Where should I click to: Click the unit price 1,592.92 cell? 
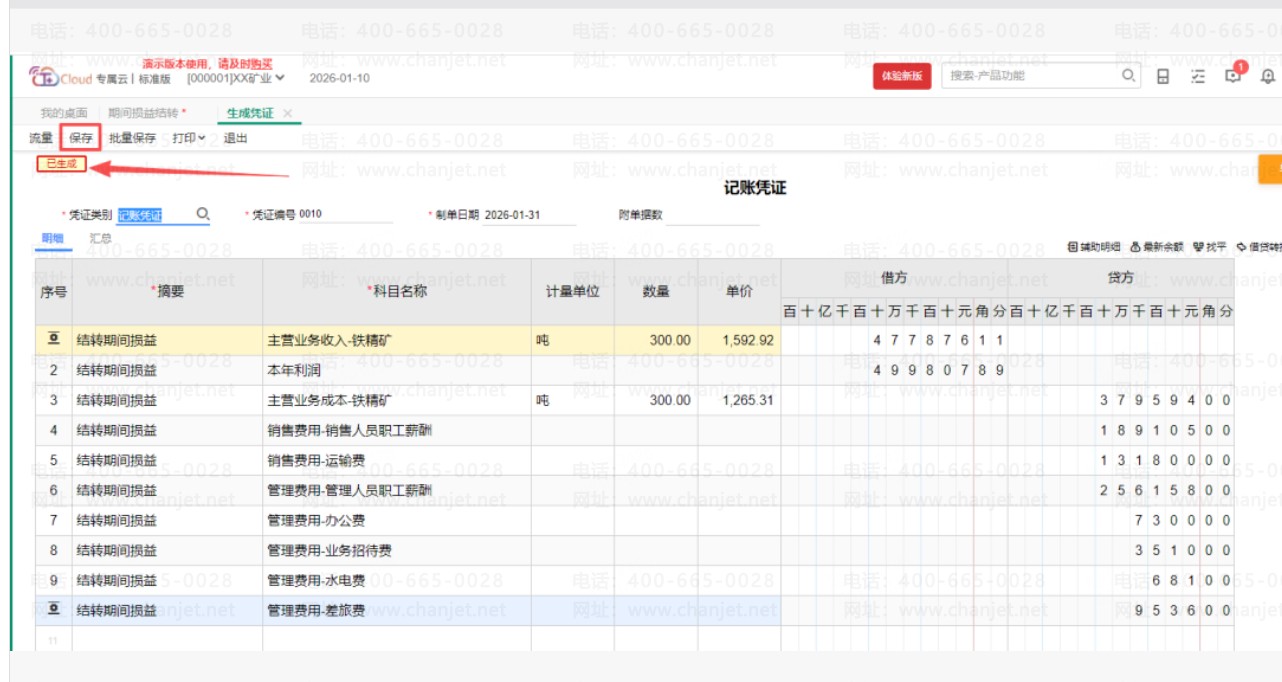[x=740, y=340]
